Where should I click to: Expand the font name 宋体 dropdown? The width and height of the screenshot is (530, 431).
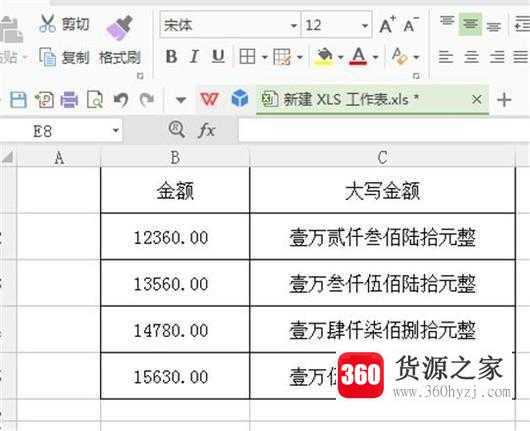point(294,25)
